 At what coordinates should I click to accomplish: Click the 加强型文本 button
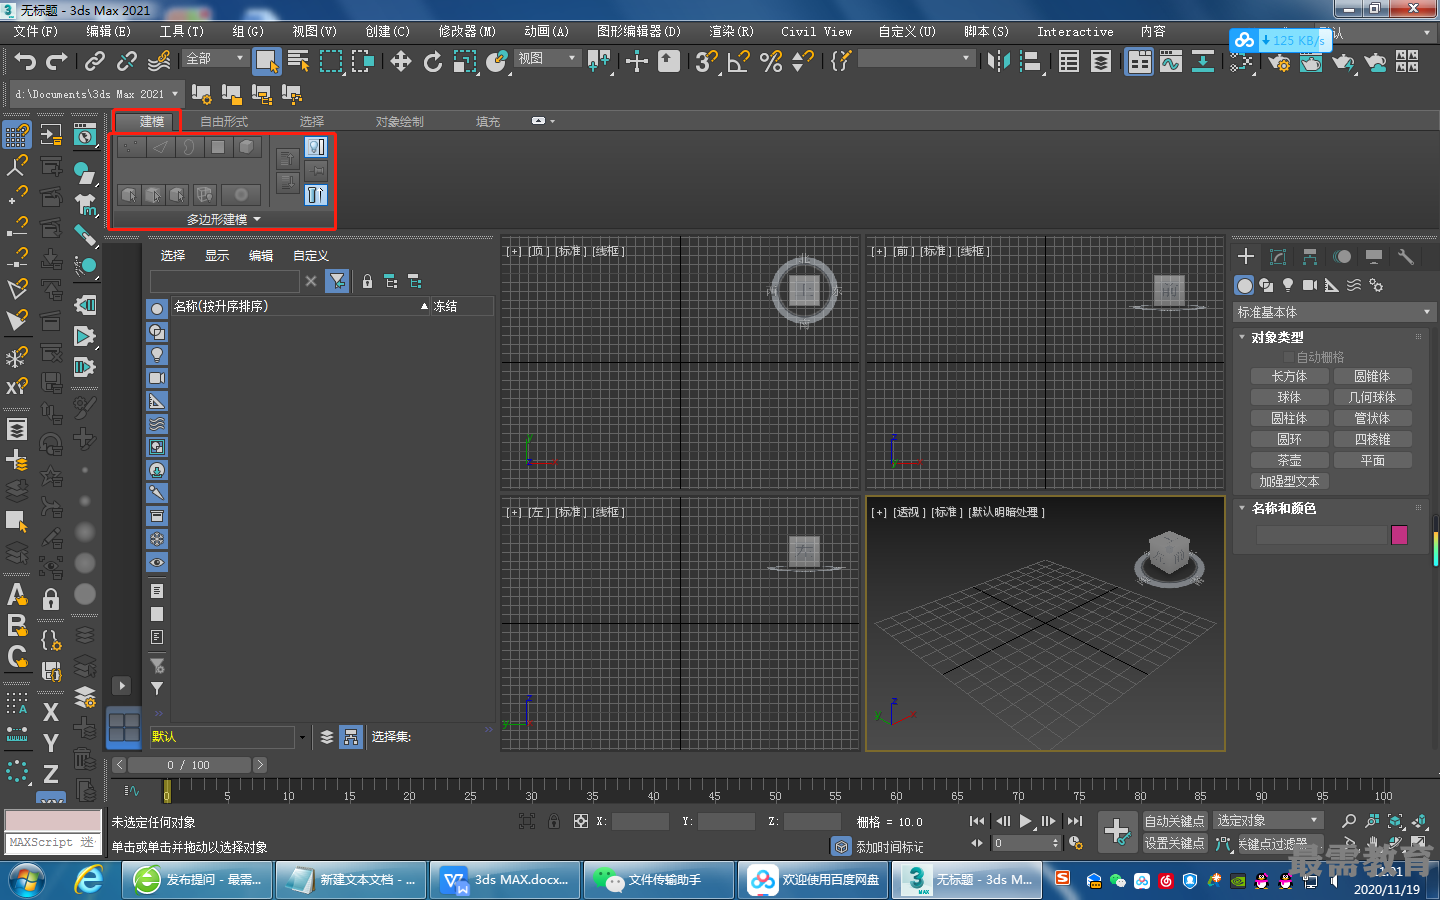[x=1289, y=481]
